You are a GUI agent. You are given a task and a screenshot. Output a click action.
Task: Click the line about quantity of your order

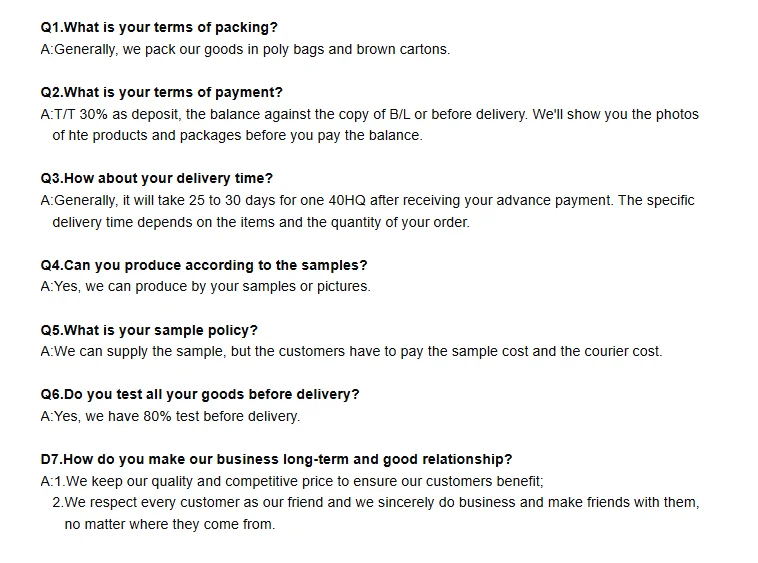point(260,222)
